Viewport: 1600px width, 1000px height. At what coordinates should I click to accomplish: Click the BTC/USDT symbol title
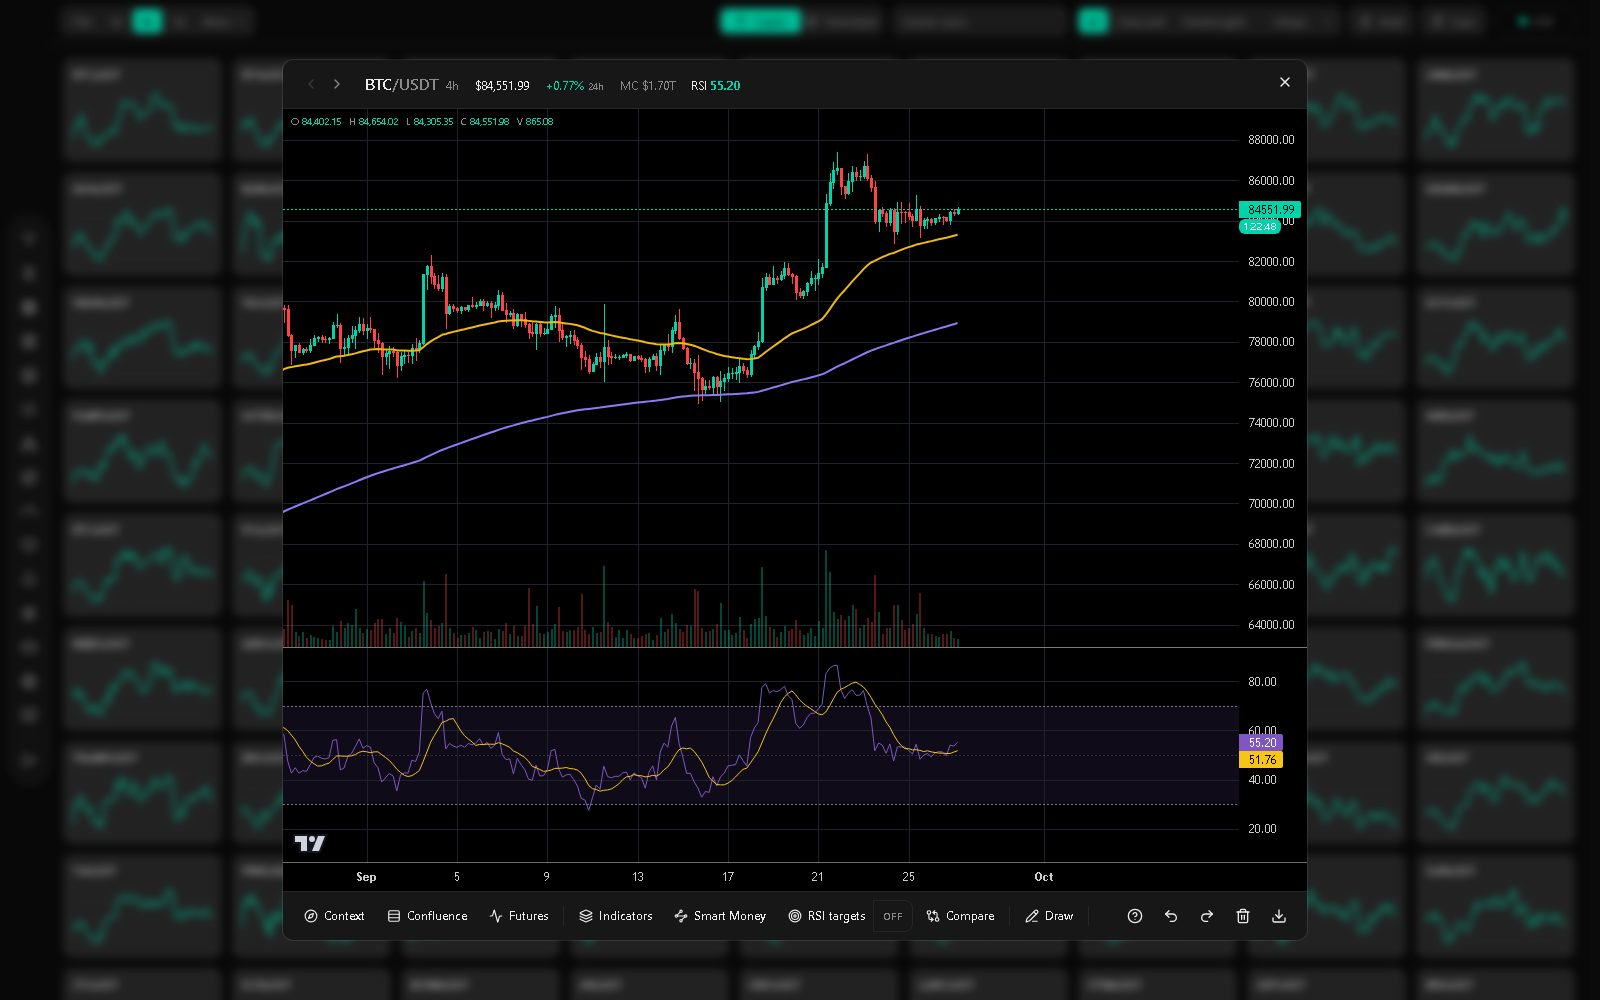tap(401, 85)
